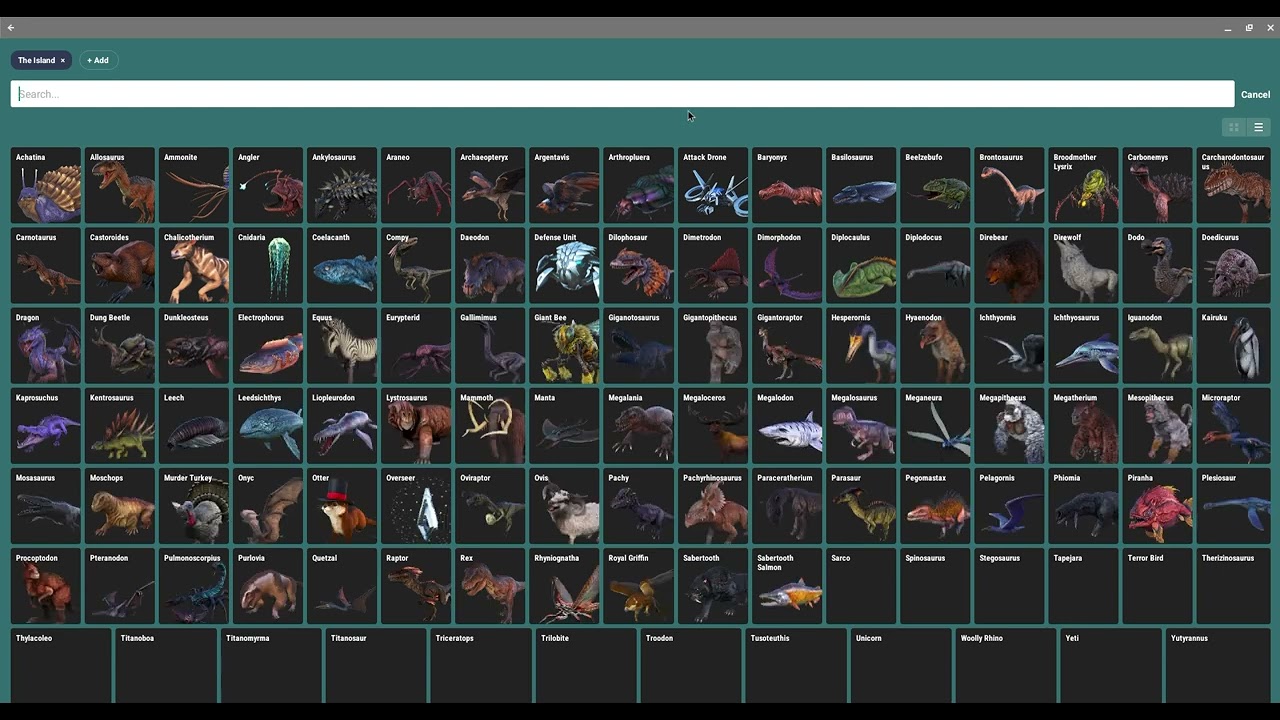The width and height of the screenshot is (1280, 720).
Task: Pick the Therizinosaurus card
Action: click(1232, 585)
